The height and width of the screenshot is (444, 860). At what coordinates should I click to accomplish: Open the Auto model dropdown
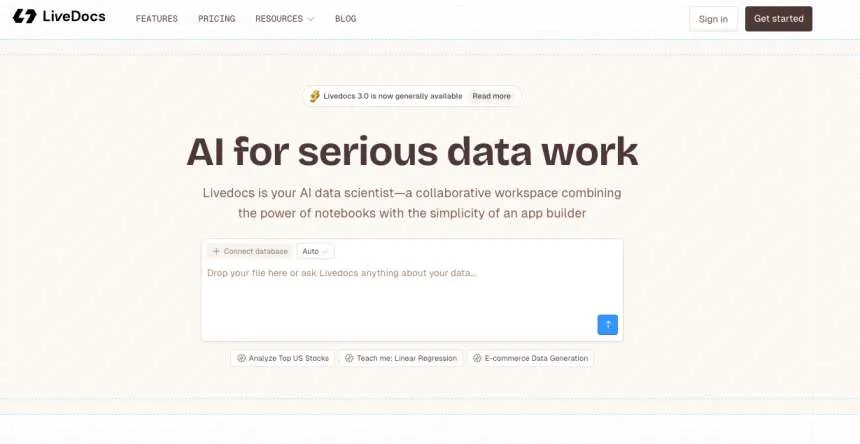[316, 252]
